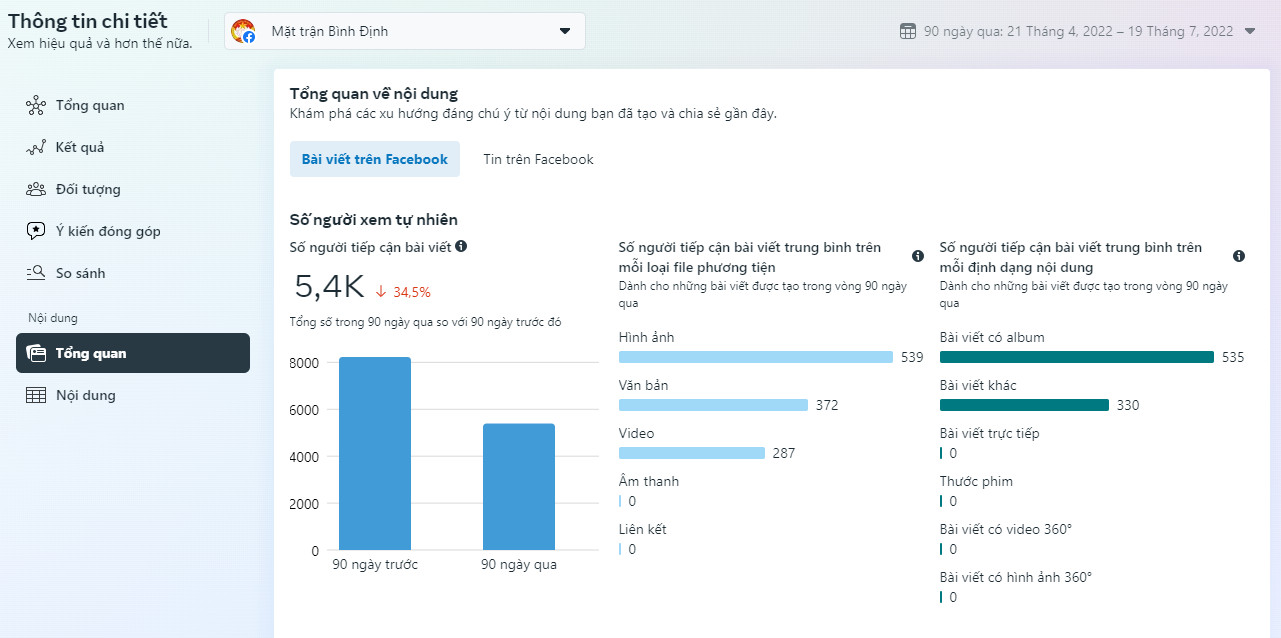Select the highlighted Tổng quan content item
The width and height of the screenshot is (1281, 638).
pos(133,353)
